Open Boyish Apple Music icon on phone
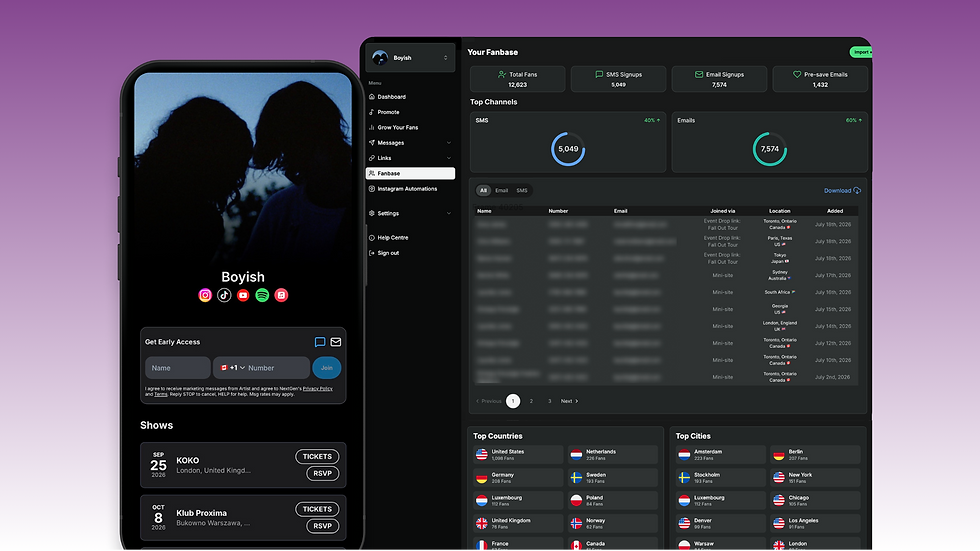The width and height of the screenshot is (980, 551). [x=281, y=295]
